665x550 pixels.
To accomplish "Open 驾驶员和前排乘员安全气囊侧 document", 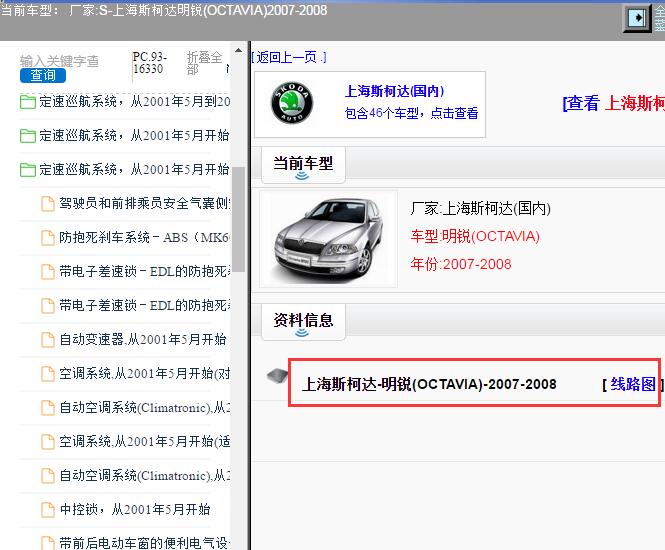I will (x=145, y=204).
